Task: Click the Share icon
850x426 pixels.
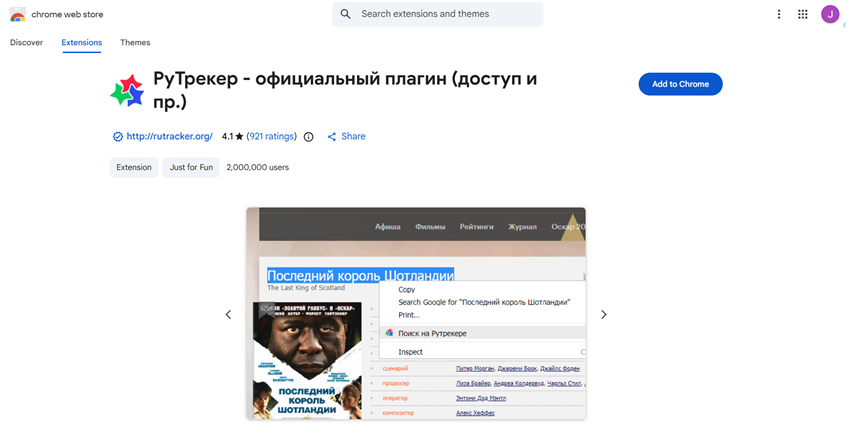Action: coord(332,137)
